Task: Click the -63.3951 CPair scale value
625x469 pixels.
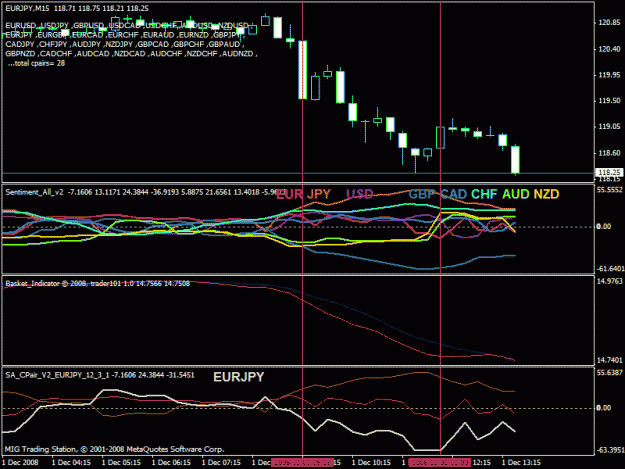Action: [610, 450]
